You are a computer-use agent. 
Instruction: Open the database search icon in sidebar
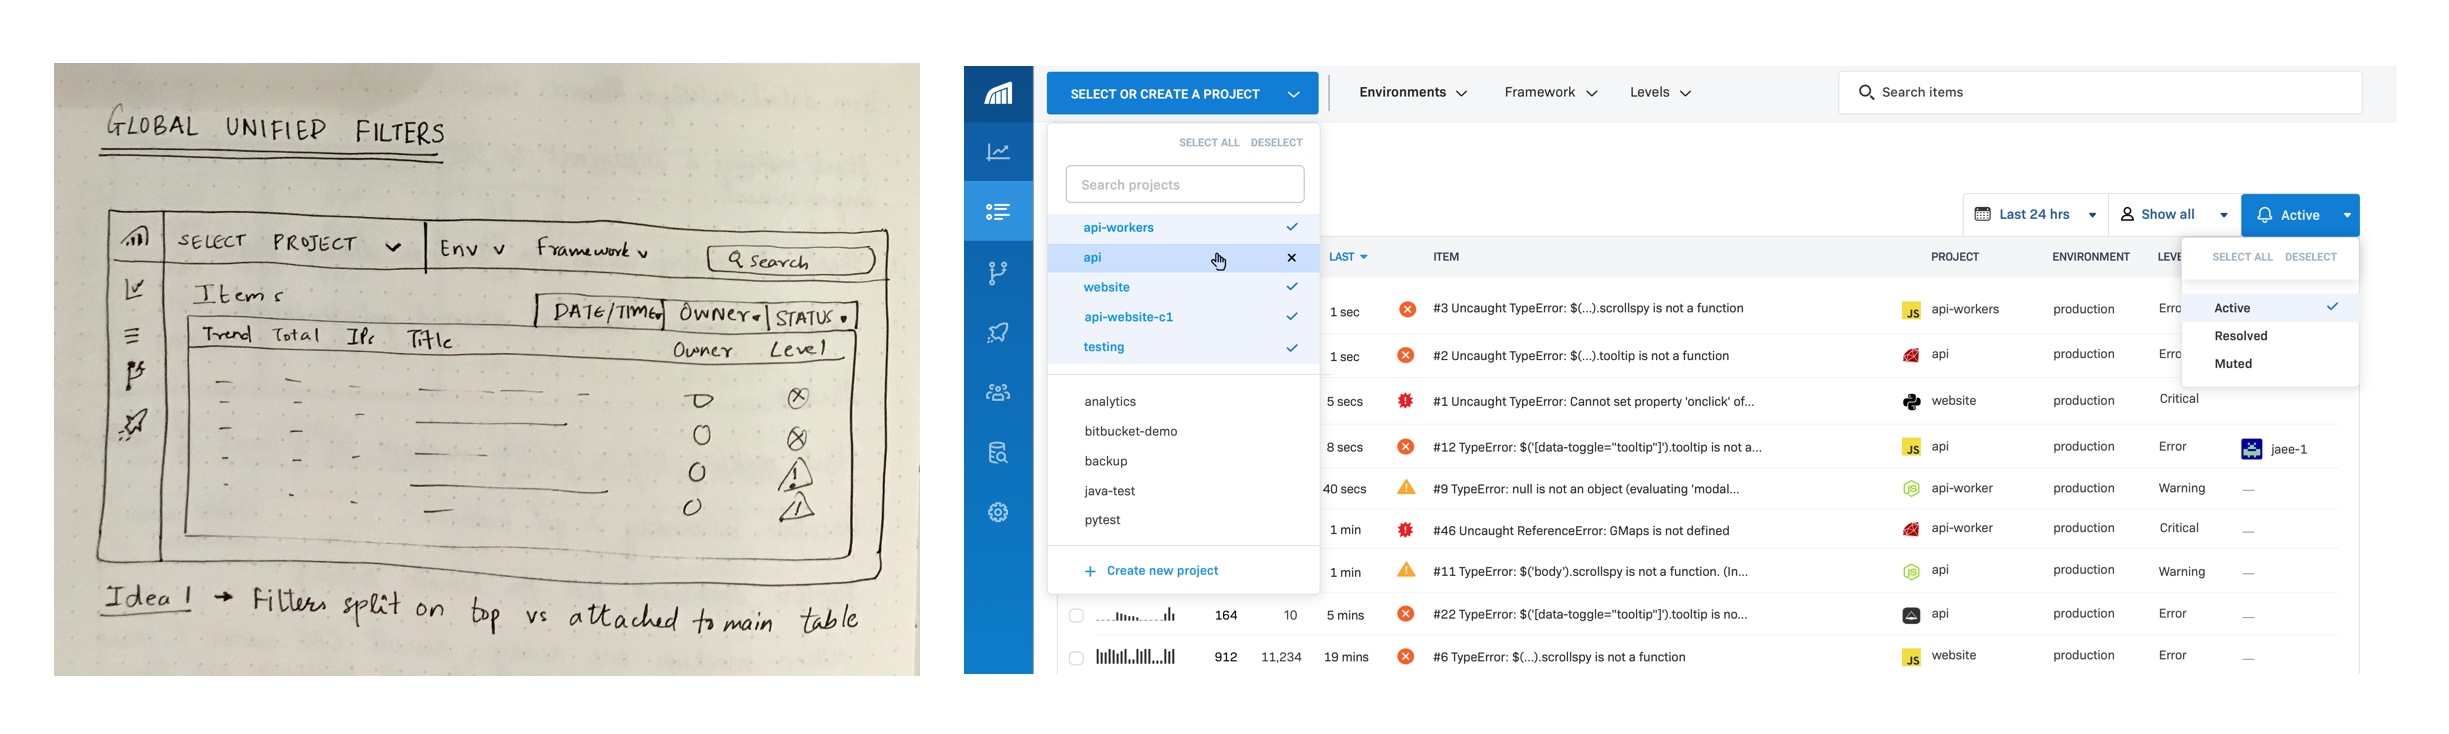pos(998,453)
